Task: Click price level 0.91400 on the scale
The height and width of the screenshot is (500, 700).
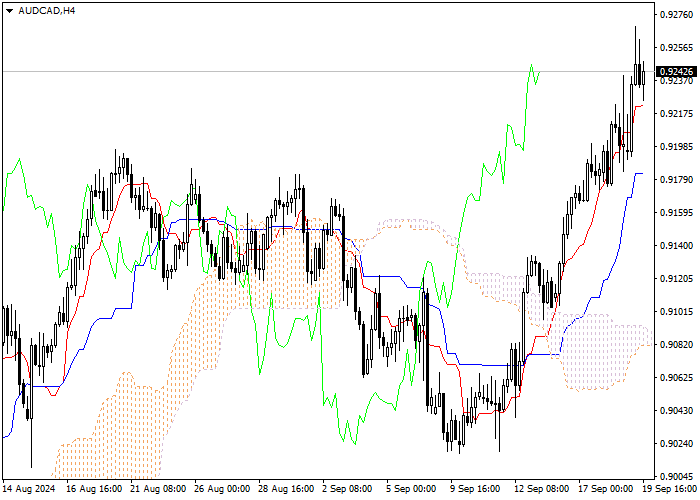Action: point(676,246)
